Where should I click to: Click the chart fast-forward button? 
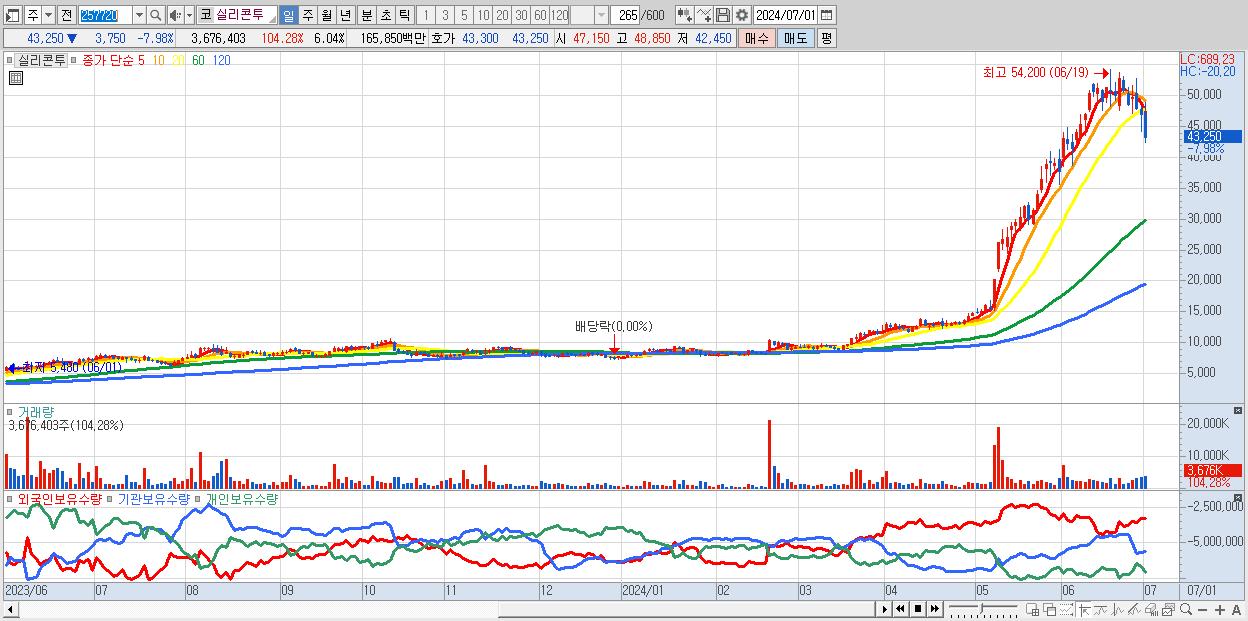[x=935, y=609]
